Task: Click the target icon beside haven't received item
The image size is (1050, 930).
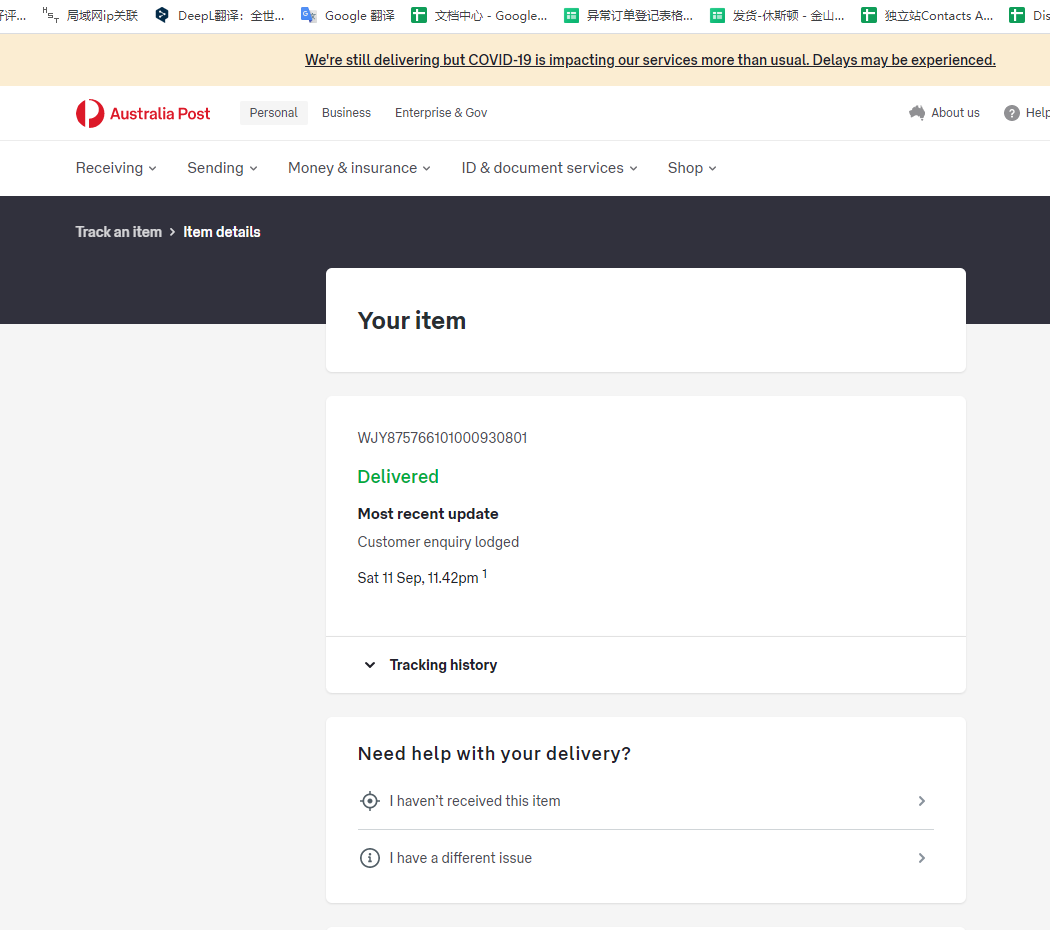Action: click(370, 801)
